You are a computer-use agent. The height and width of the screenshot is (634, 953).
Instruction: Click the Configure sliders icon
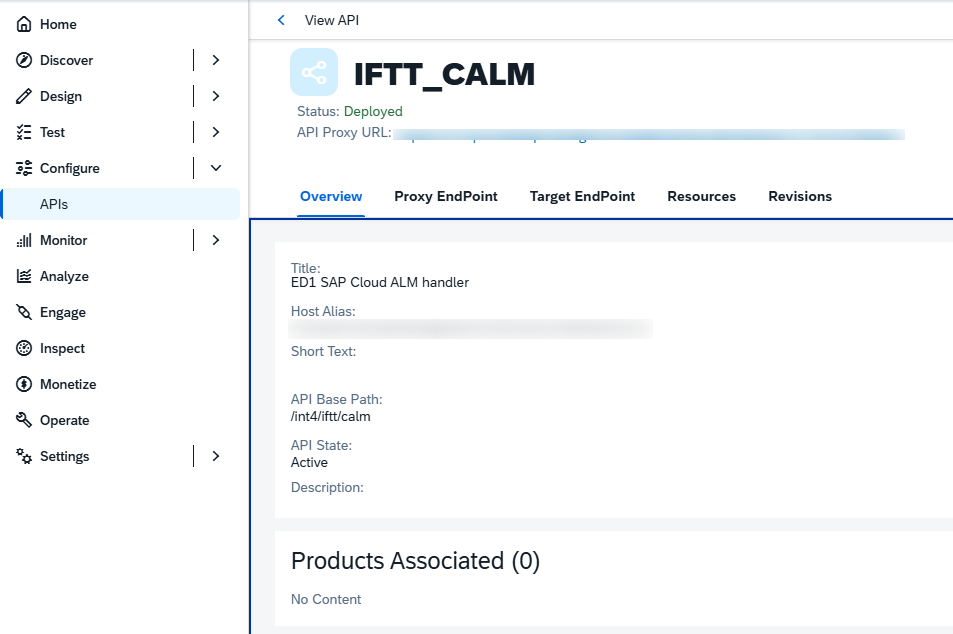pos(24,168)
